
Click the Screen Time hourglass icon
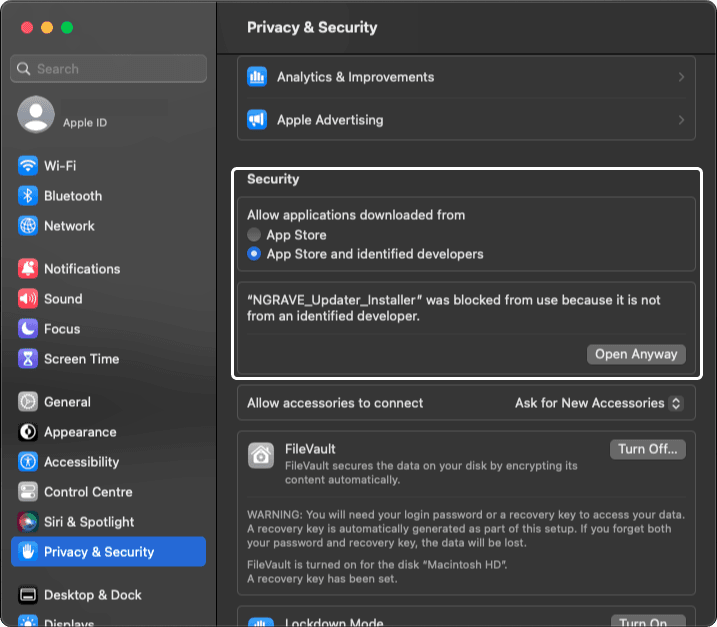click(28, 359)
